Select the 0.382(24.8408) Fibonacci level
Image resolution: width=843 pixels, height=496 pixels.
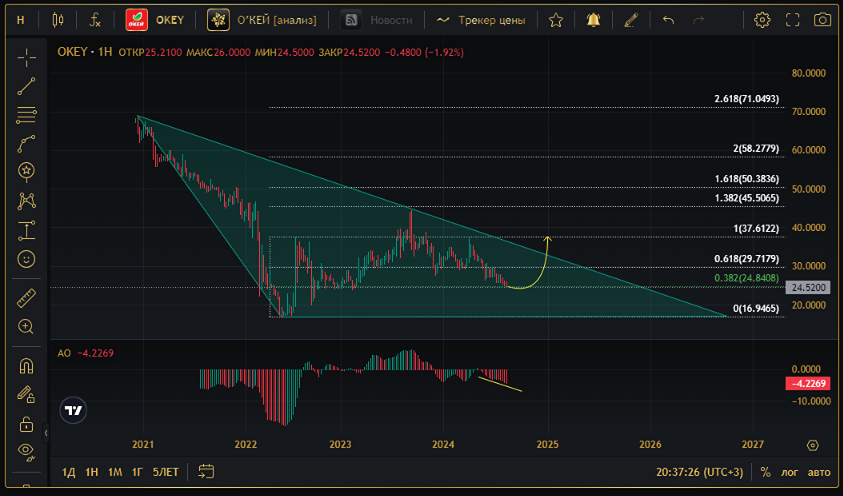coord(746,278)
